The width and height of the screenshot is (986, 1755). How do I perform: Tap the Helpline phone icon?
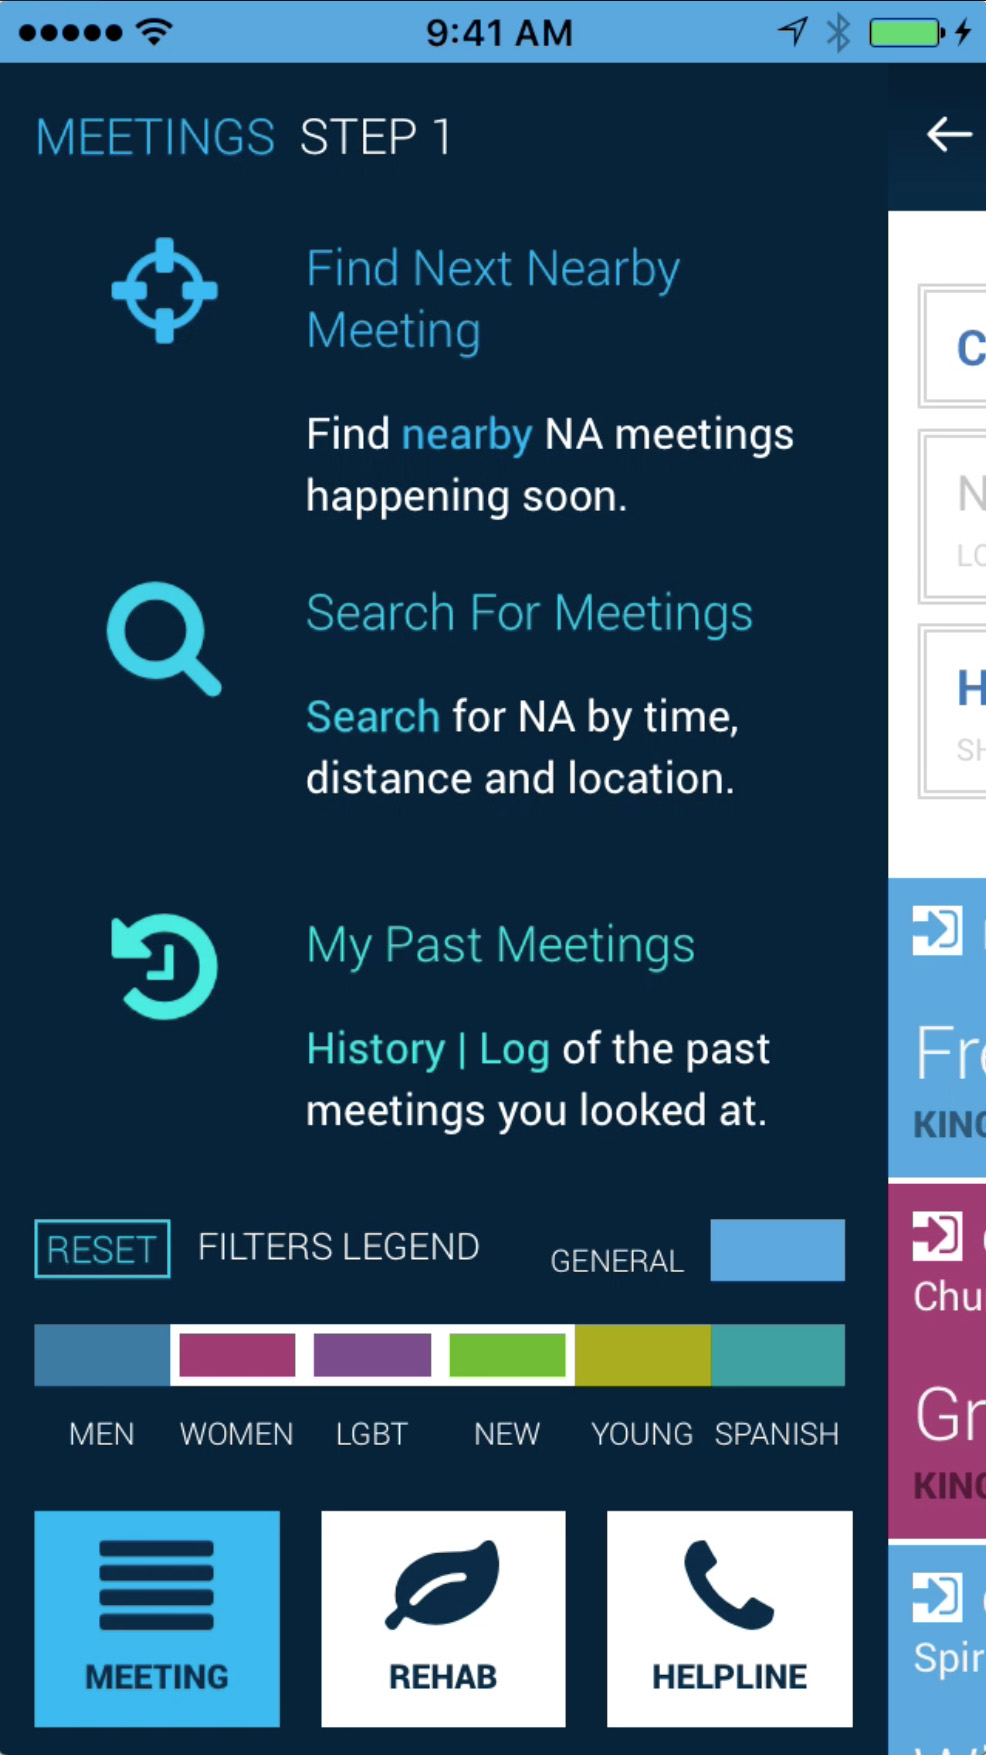tap(729, 1584)
